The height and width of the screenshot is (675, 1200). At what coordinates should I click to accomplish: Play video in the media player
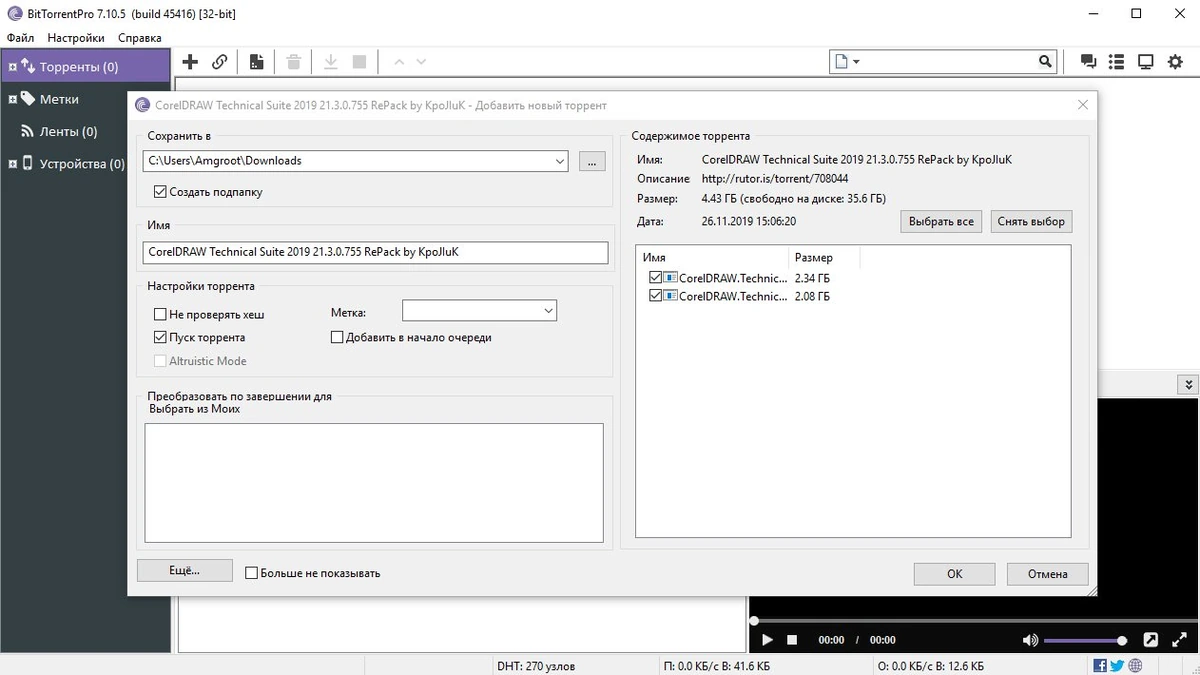[x=767, y=640]
